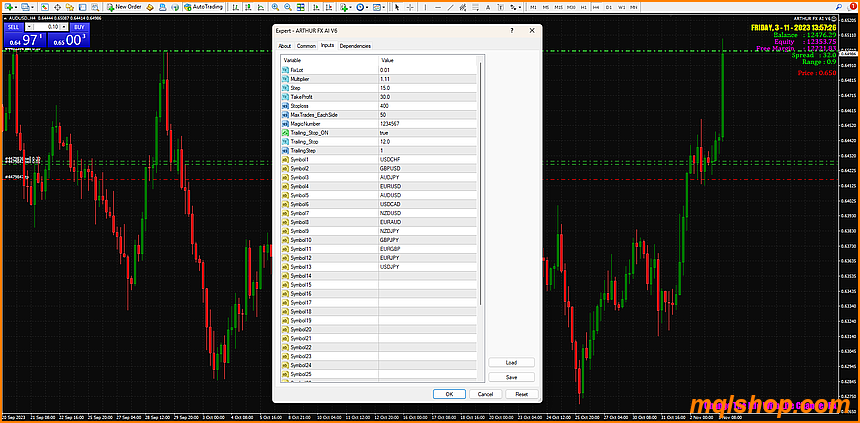860x423 pixels.
Task: Select the trendline drawing tool
Action: tap(450, 7)
